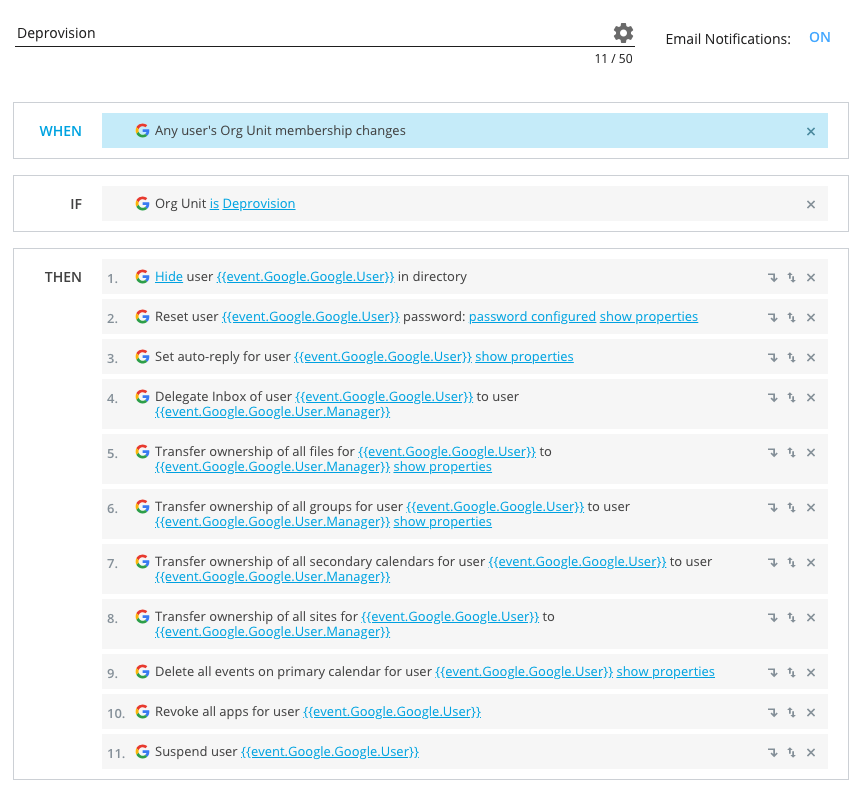Click insert-below arrow on step 7
Screen dimensions: 861x792
coord(772,562)
